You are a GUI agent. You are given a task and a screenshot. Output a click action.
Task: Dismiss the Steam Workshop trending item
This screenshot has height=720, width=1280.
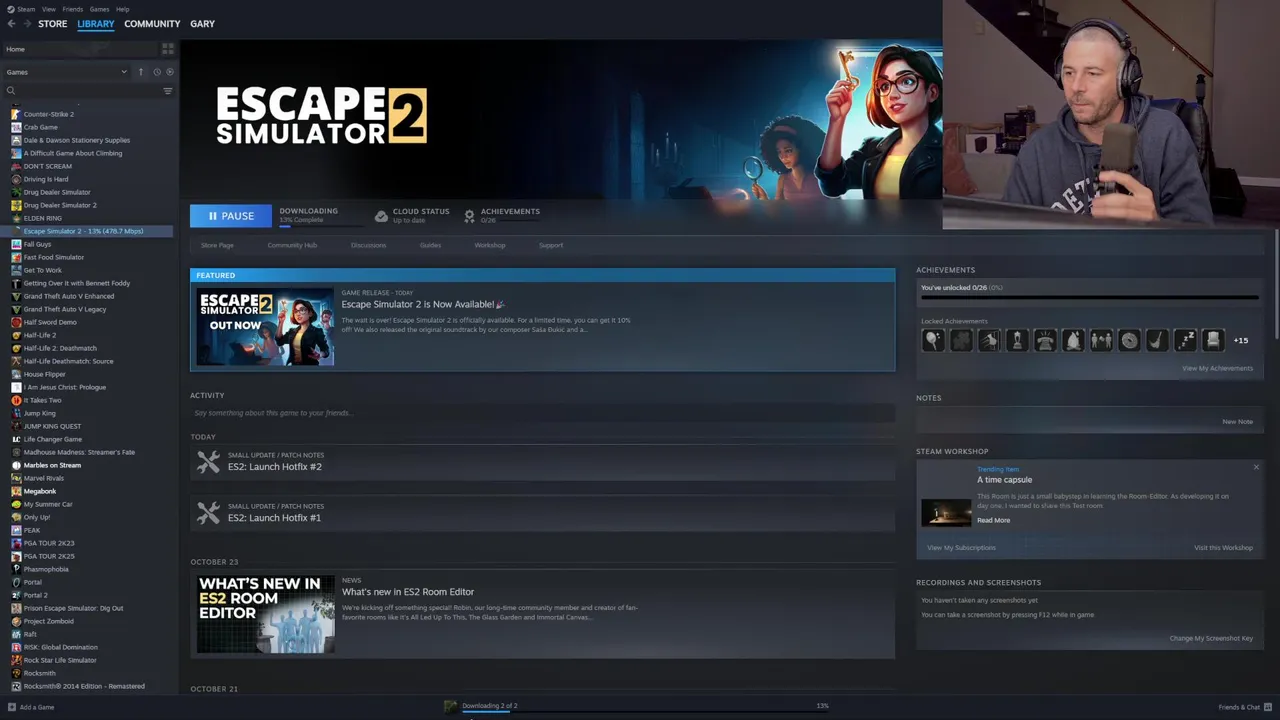click(1256, 467)
